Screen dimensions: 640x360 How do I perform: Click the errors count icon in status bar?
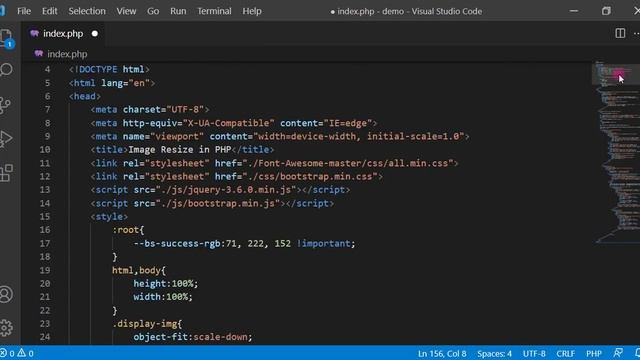(x=4, y=353)
